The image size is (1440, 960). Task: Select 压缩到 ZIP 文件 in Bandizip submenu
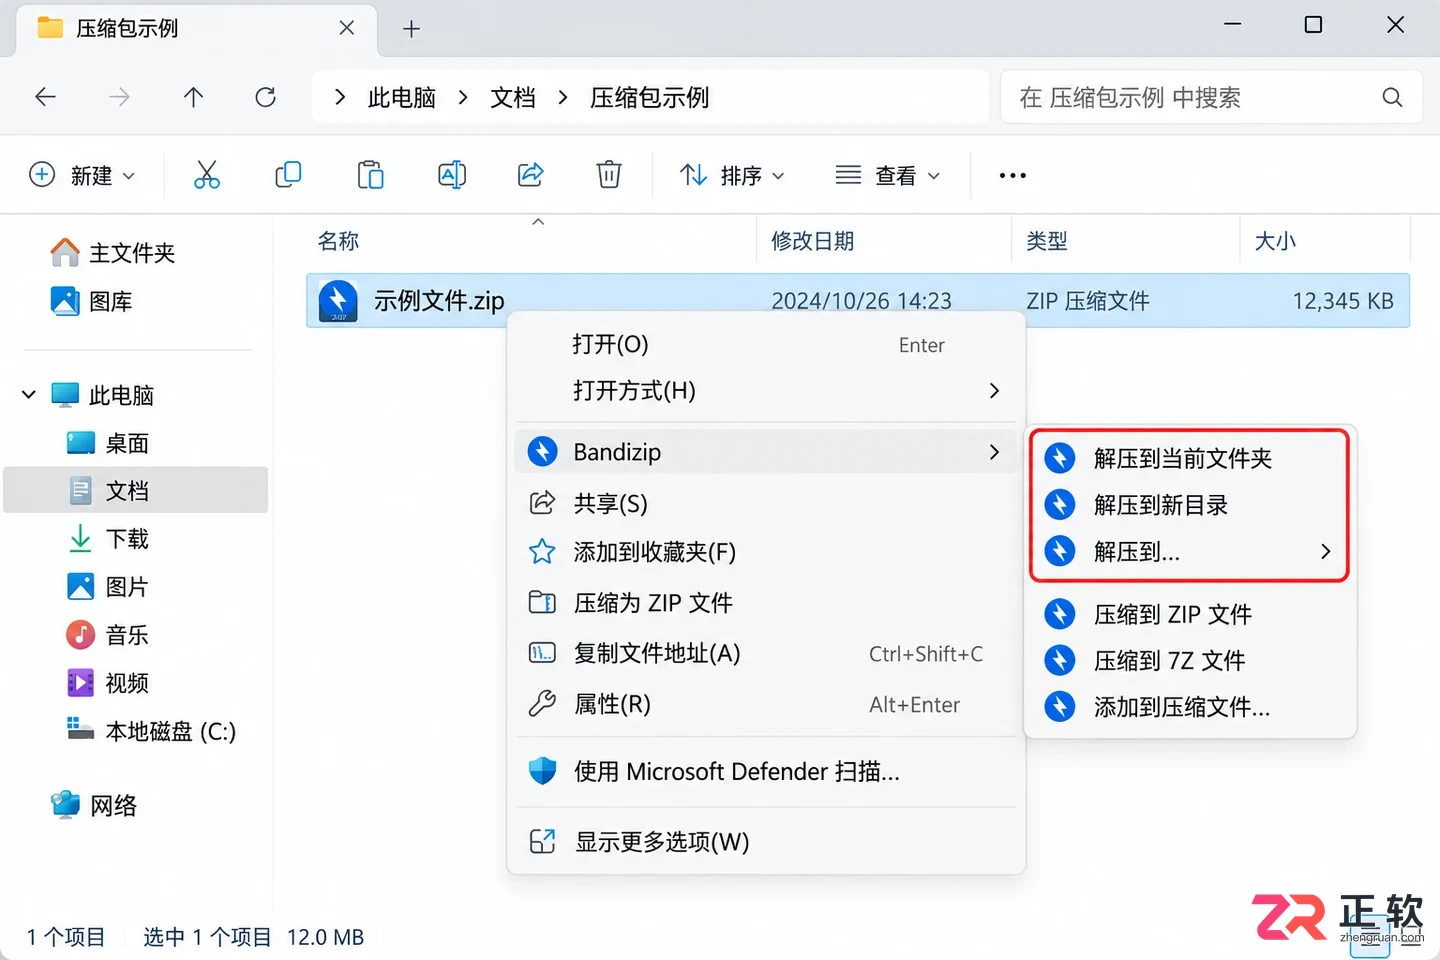click(x=1190, y=614)
